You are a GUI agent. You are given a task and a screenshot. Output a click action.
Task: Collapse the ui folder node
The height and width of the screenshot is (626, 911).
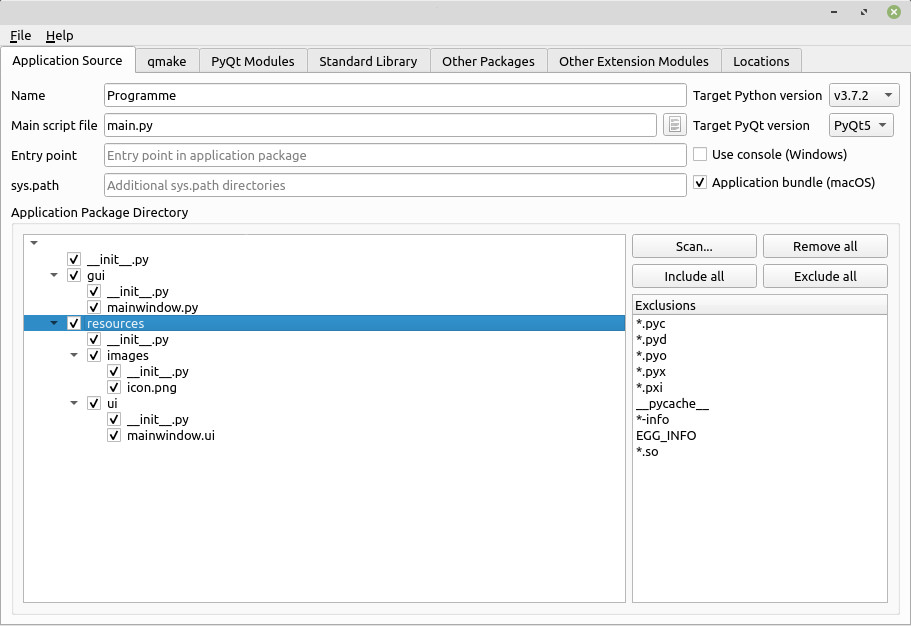[74, 403]
